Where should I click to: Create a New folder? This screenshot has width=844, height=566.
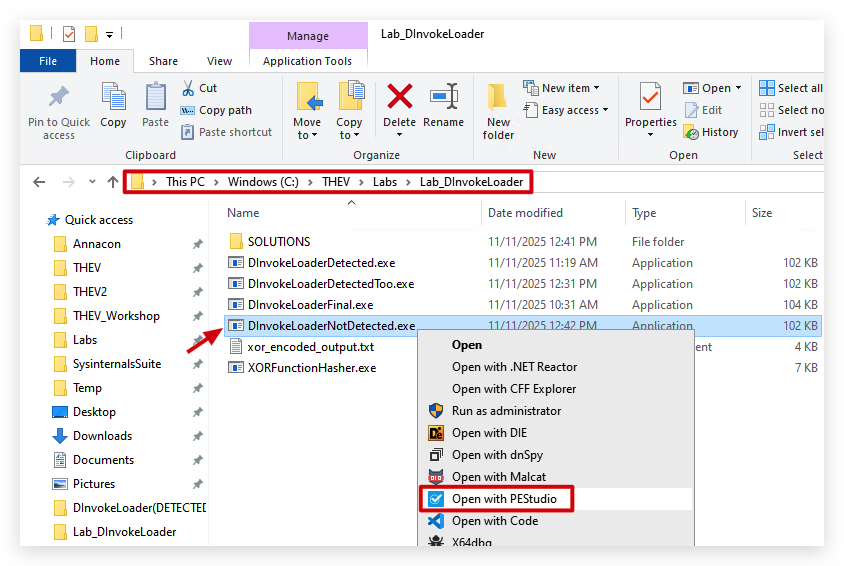(x=498, y=112)
